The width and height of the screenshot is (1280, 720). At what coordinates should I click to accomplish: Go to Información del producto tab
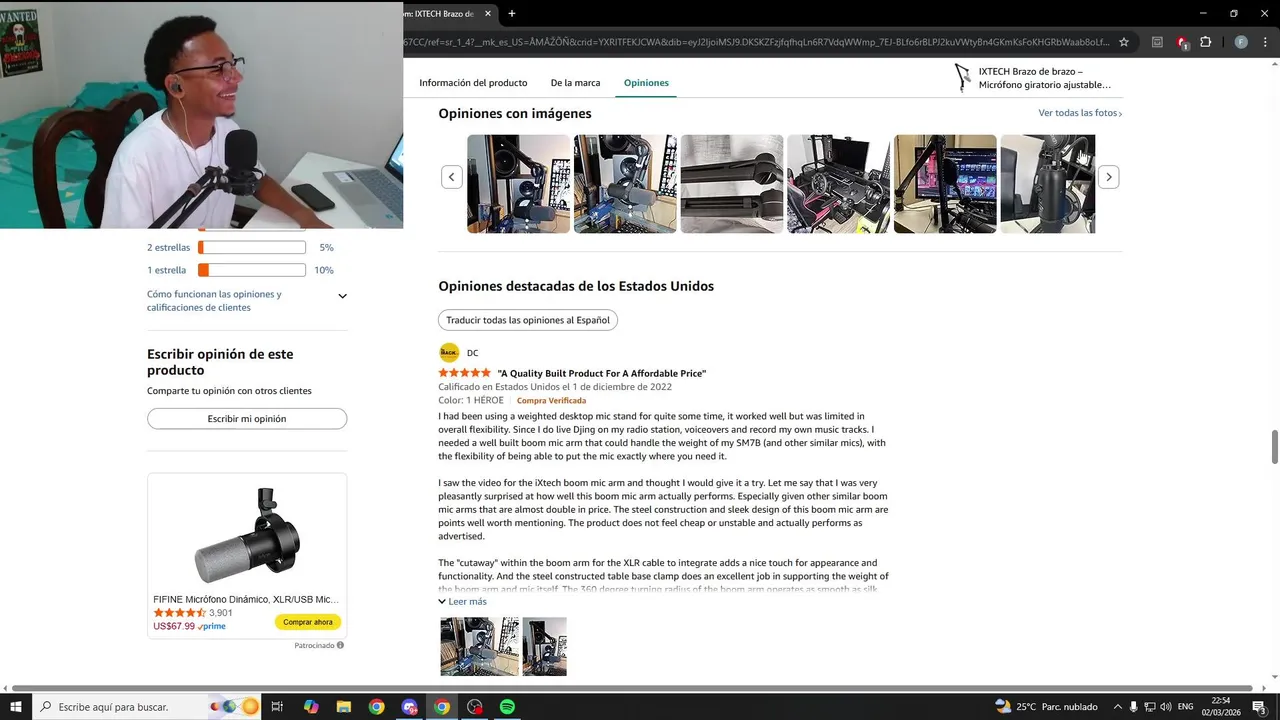[x=473, y=83]
